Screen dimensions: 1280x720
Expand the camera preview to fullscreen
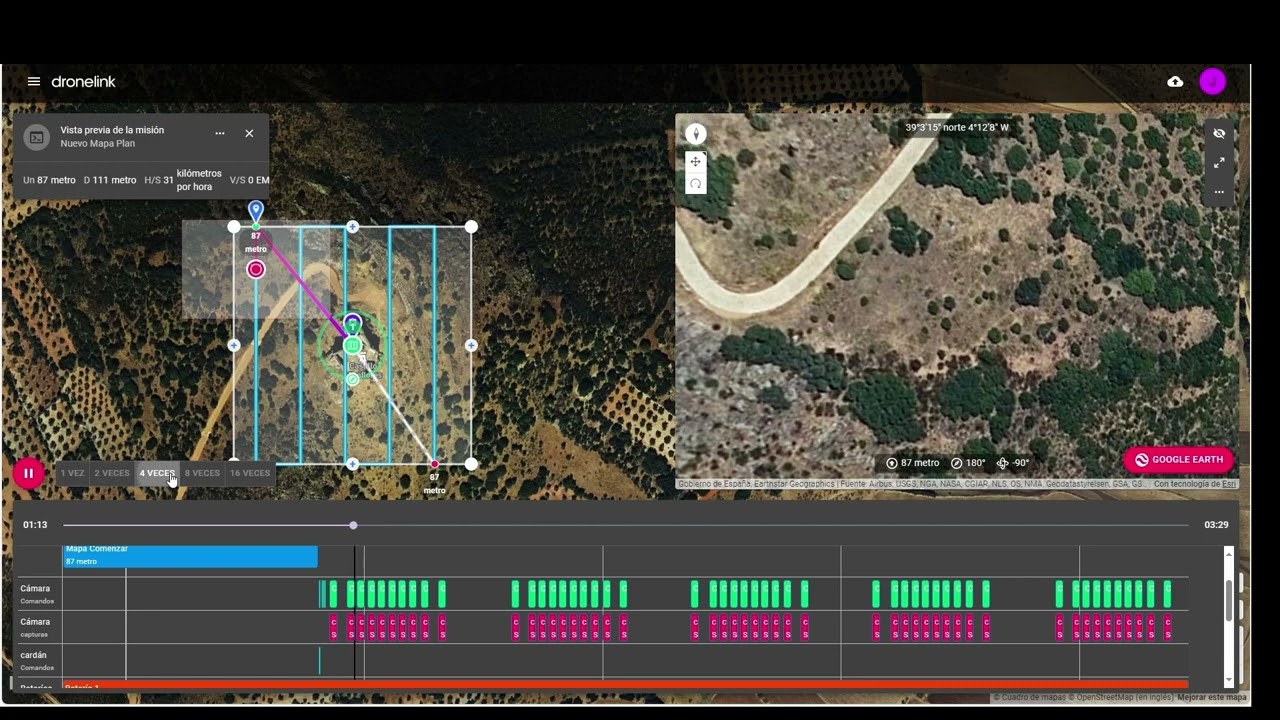point(1219,162)
